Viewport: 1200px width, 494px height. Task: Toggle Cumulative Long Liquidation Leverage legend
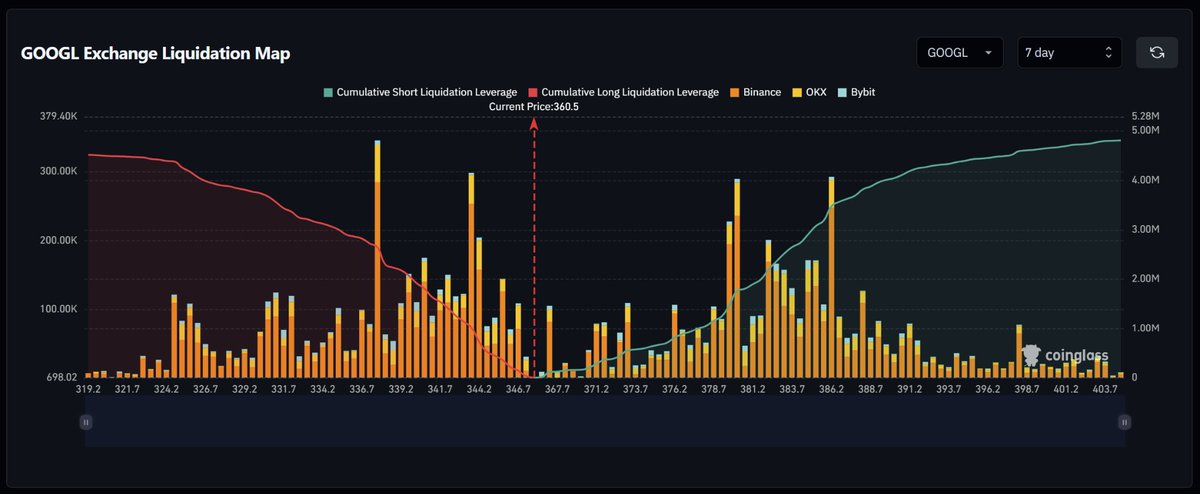coord(623,92)
